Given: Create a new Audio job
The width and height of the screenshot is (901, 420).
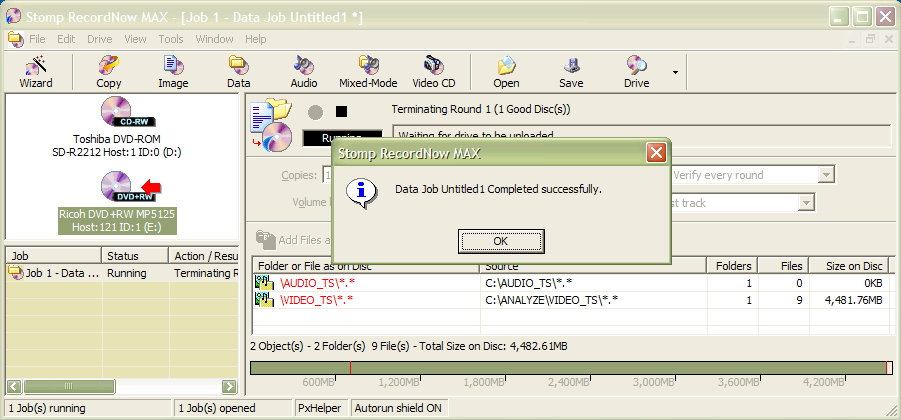Looking at the screenshot, I should click(x=303, y=72).
